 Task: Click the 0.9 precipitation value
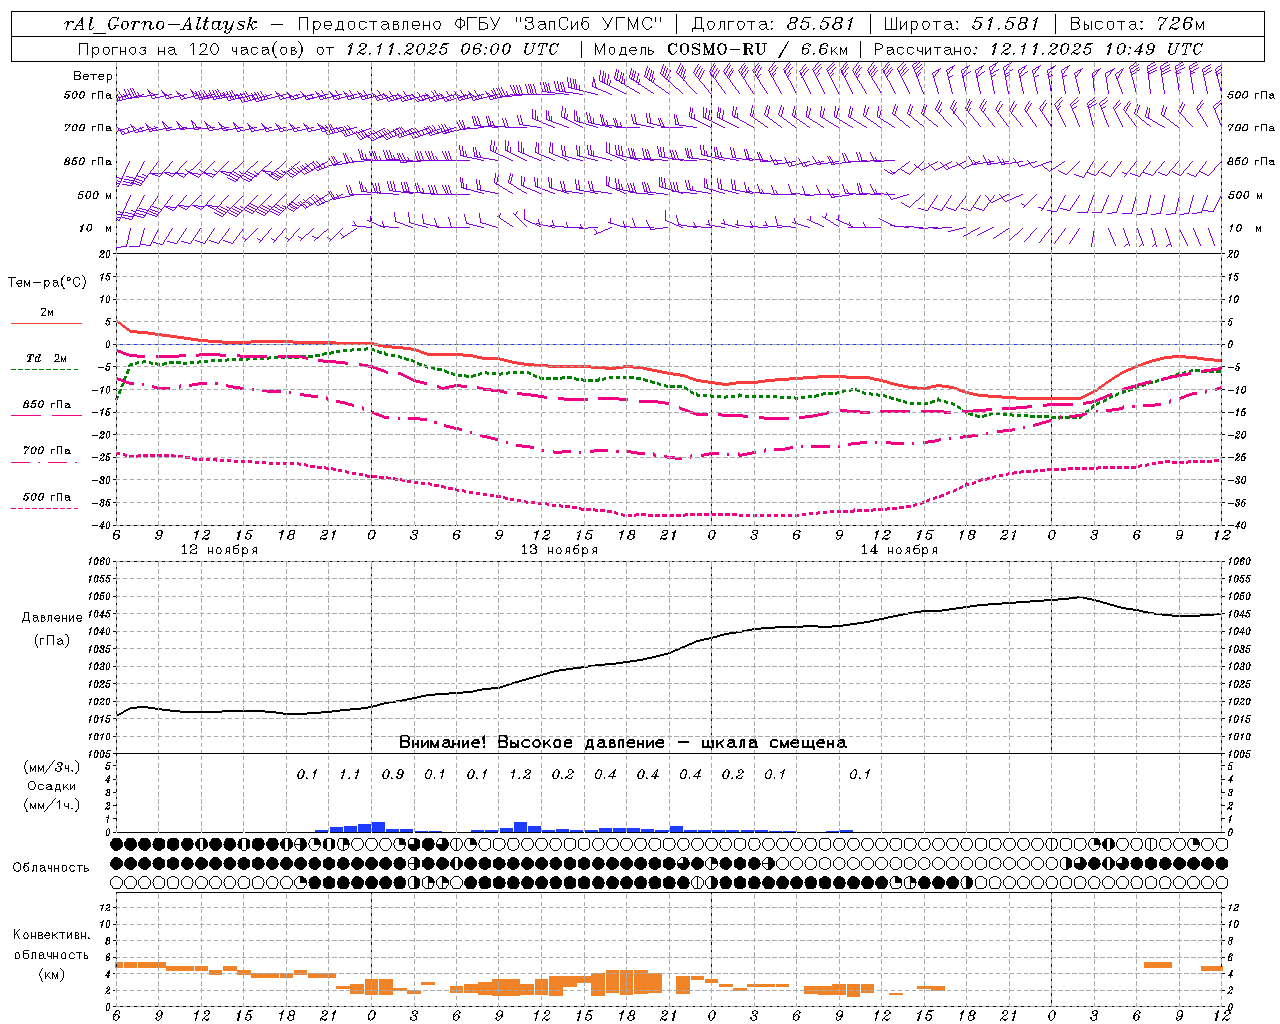(x=393, y=774)
